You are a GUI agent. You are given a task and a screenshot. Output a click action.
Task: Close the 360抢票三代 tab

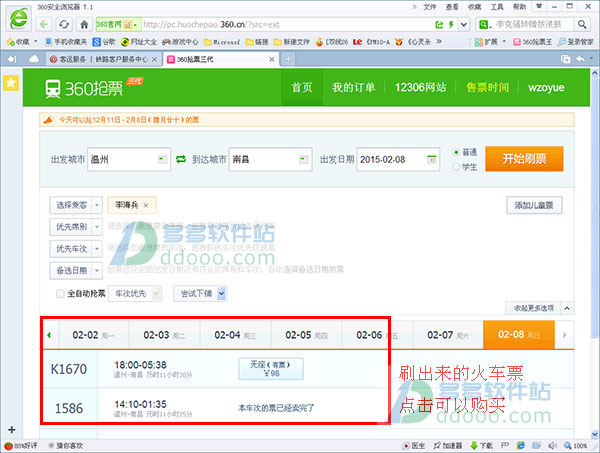coord(272,59)
